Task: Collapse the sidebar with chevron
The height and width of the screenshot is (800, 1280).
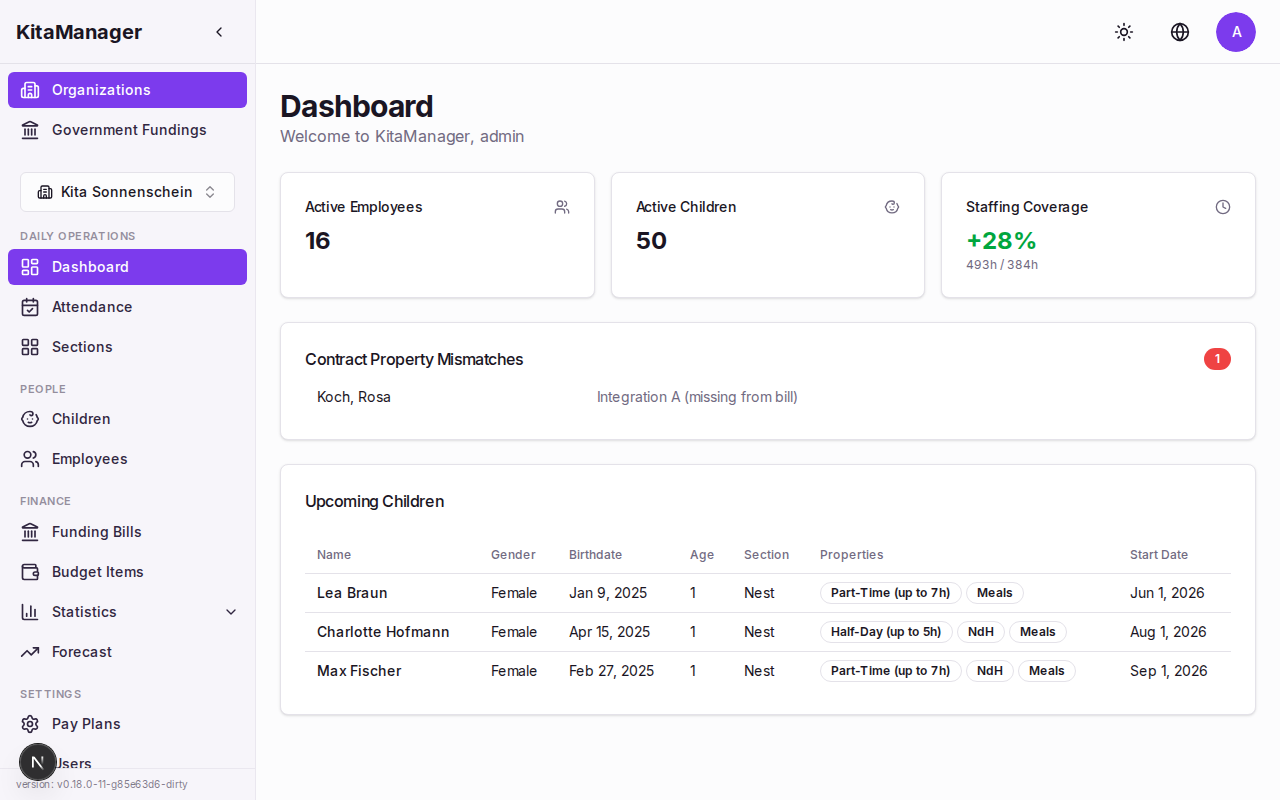Action: [219, 31]
